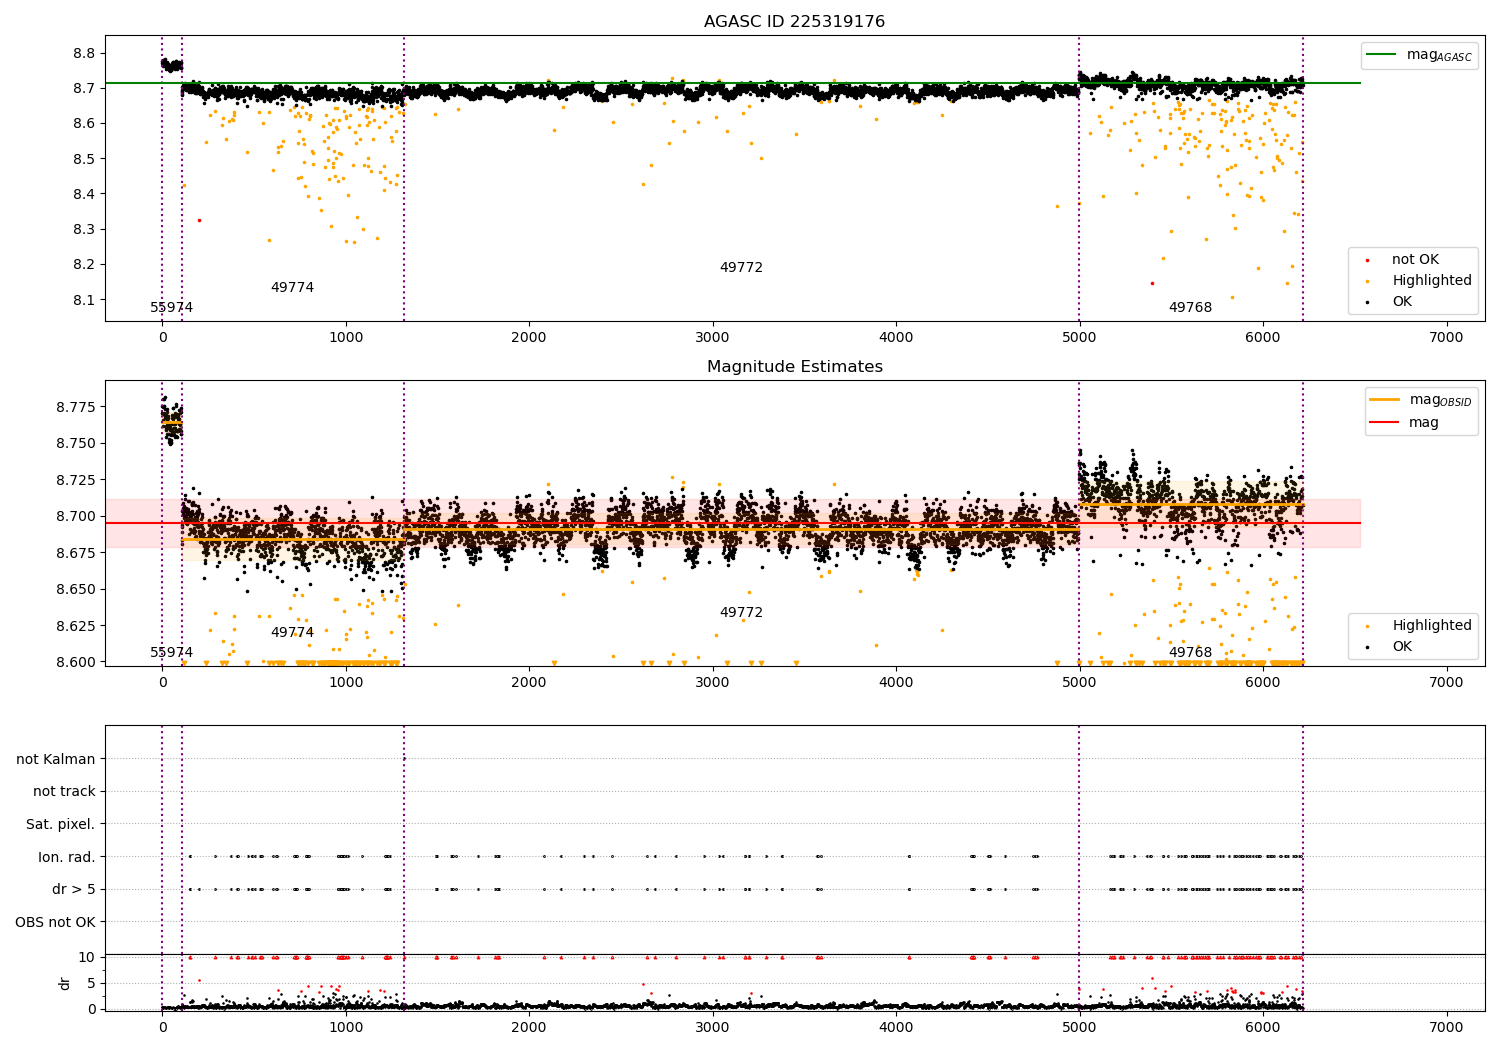Click the 5 tick on the dr axis
Viewport: 1500px width, 1050px height.
click(91, 984)
